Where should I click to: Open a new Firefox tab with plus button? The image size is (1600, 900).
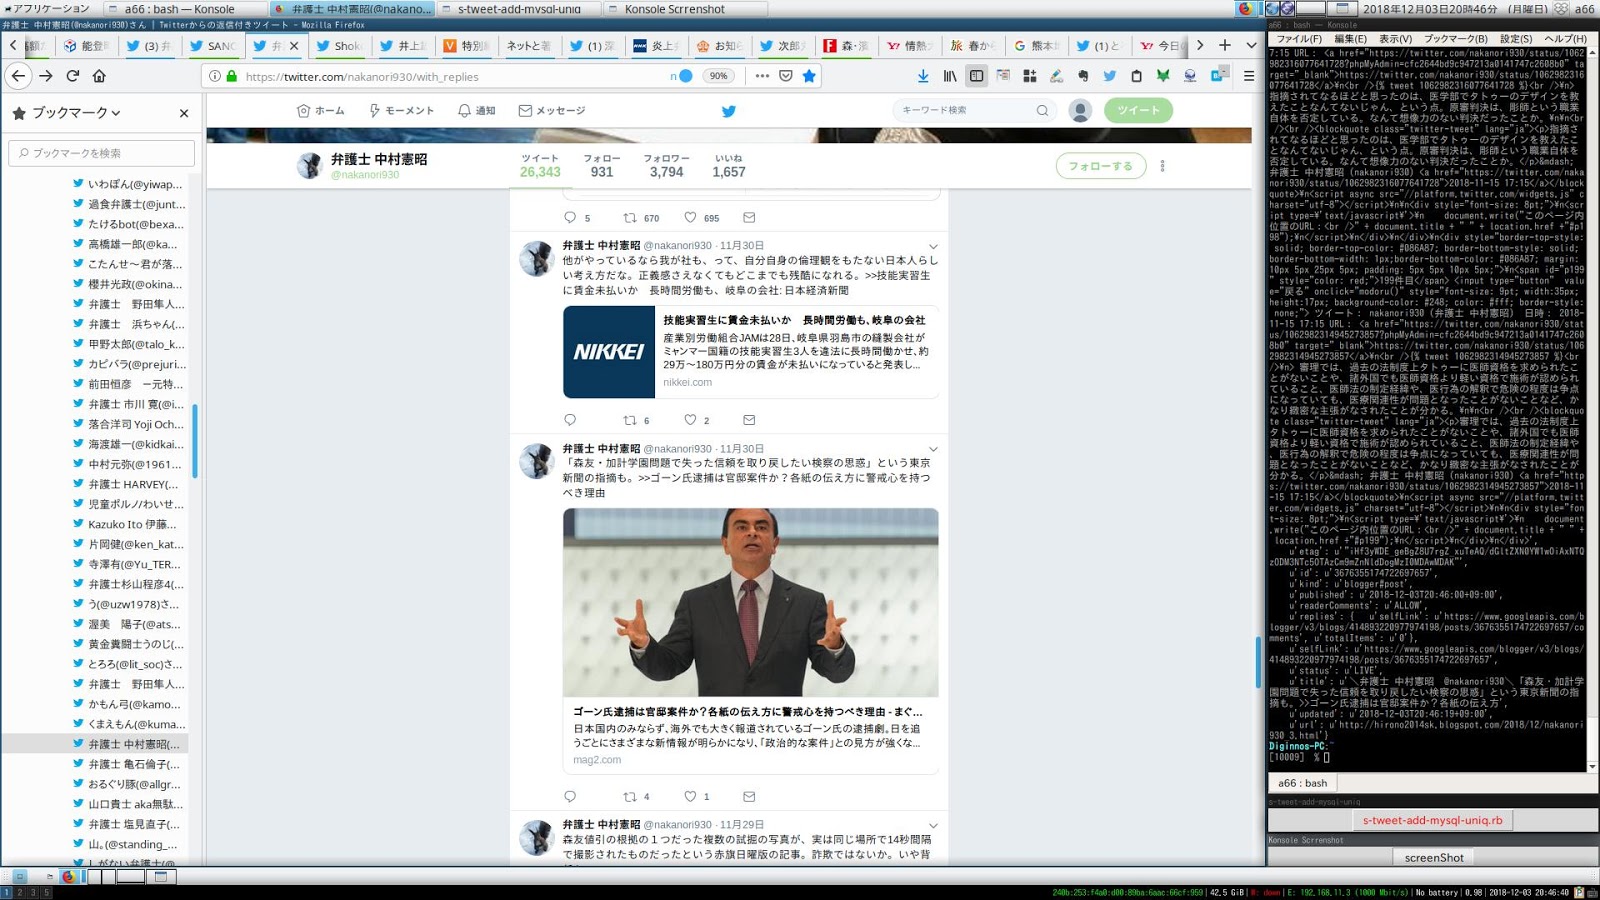(x=1225, y=45)
